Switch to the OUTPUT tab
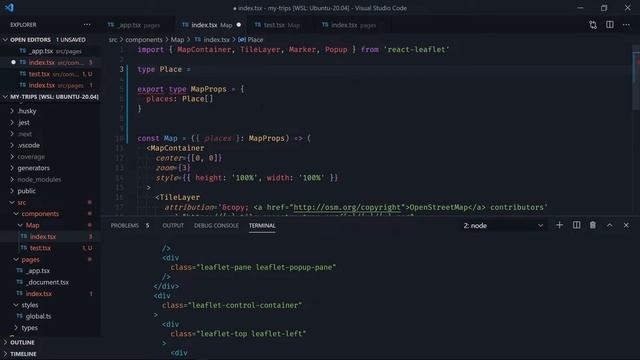Image resolution: width=640 pixels, height=360 pixels. [x=173, y=225]
